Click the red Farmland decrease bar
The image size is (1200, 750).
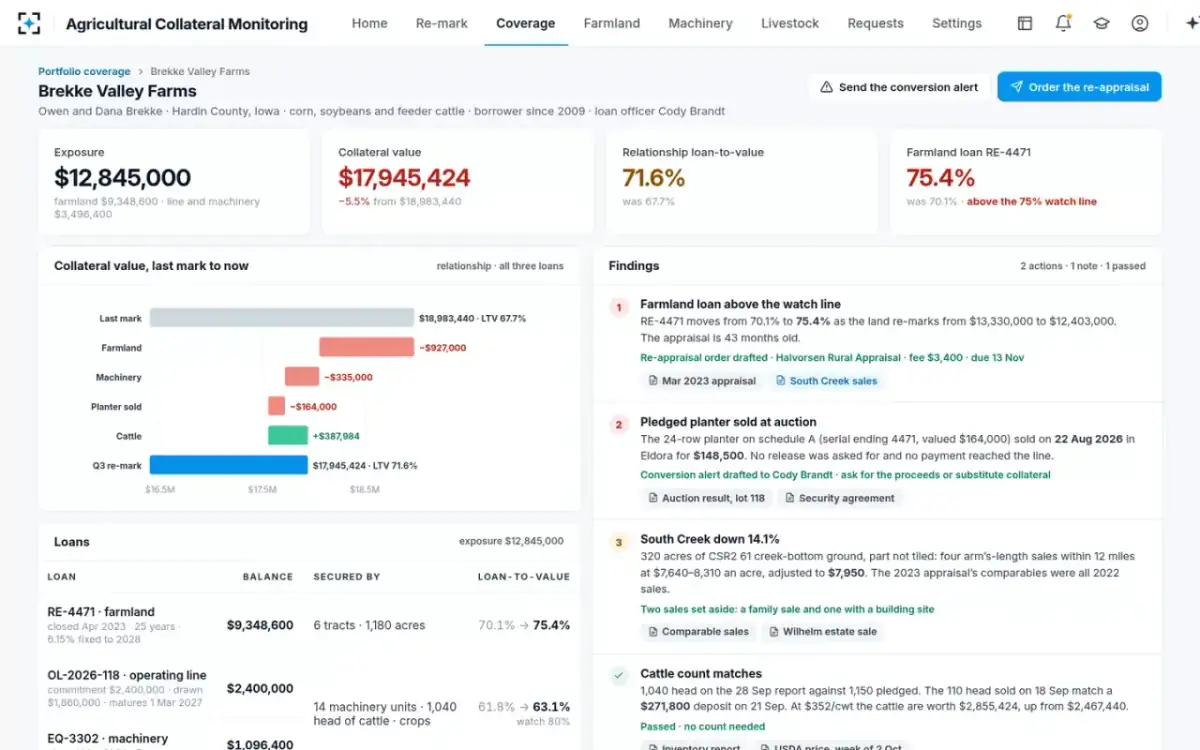coord(366,347)
